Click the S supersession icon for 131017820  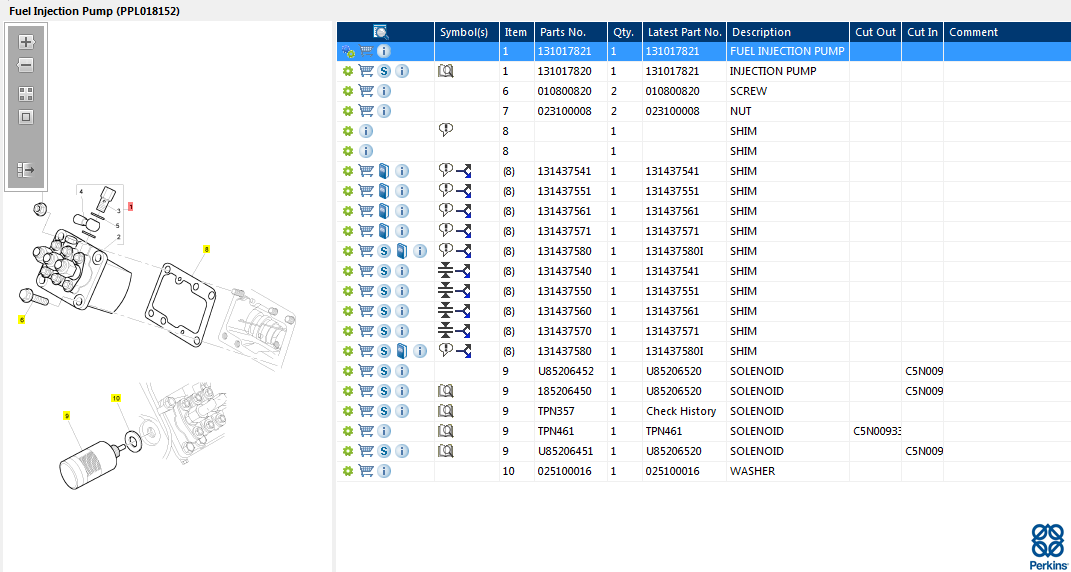click(x=384, y=71)
